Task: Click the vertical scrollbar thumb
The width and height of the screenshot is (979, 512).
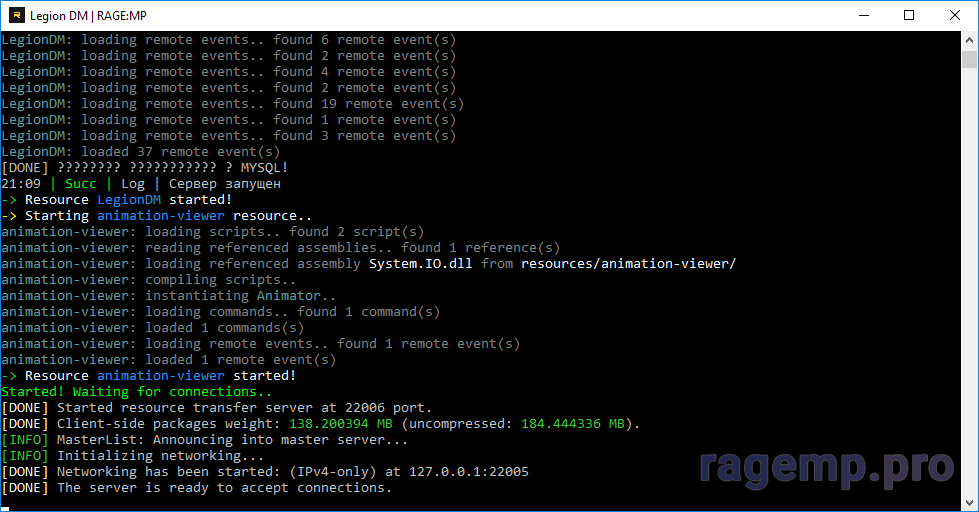Action: click(x=969, y=59)
